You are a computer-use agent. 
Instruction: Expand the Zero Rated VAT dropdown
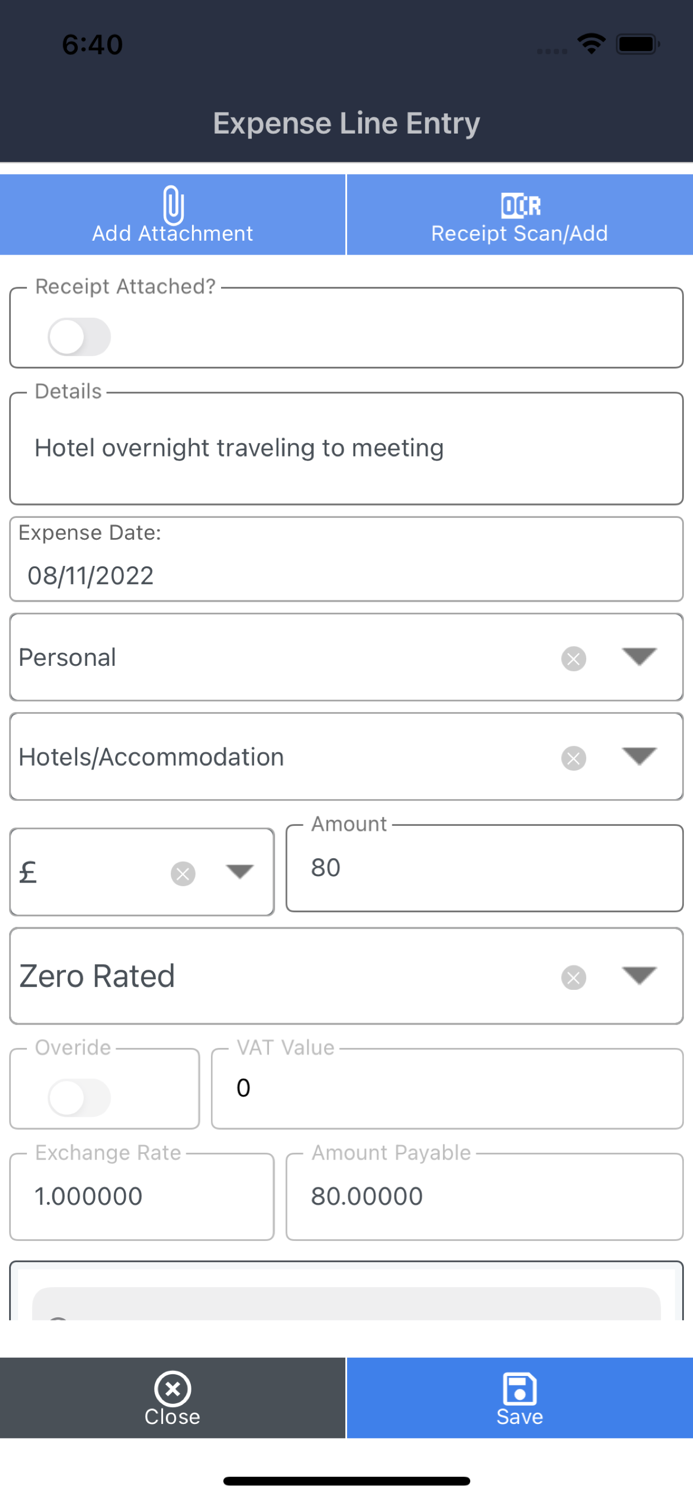639,975
